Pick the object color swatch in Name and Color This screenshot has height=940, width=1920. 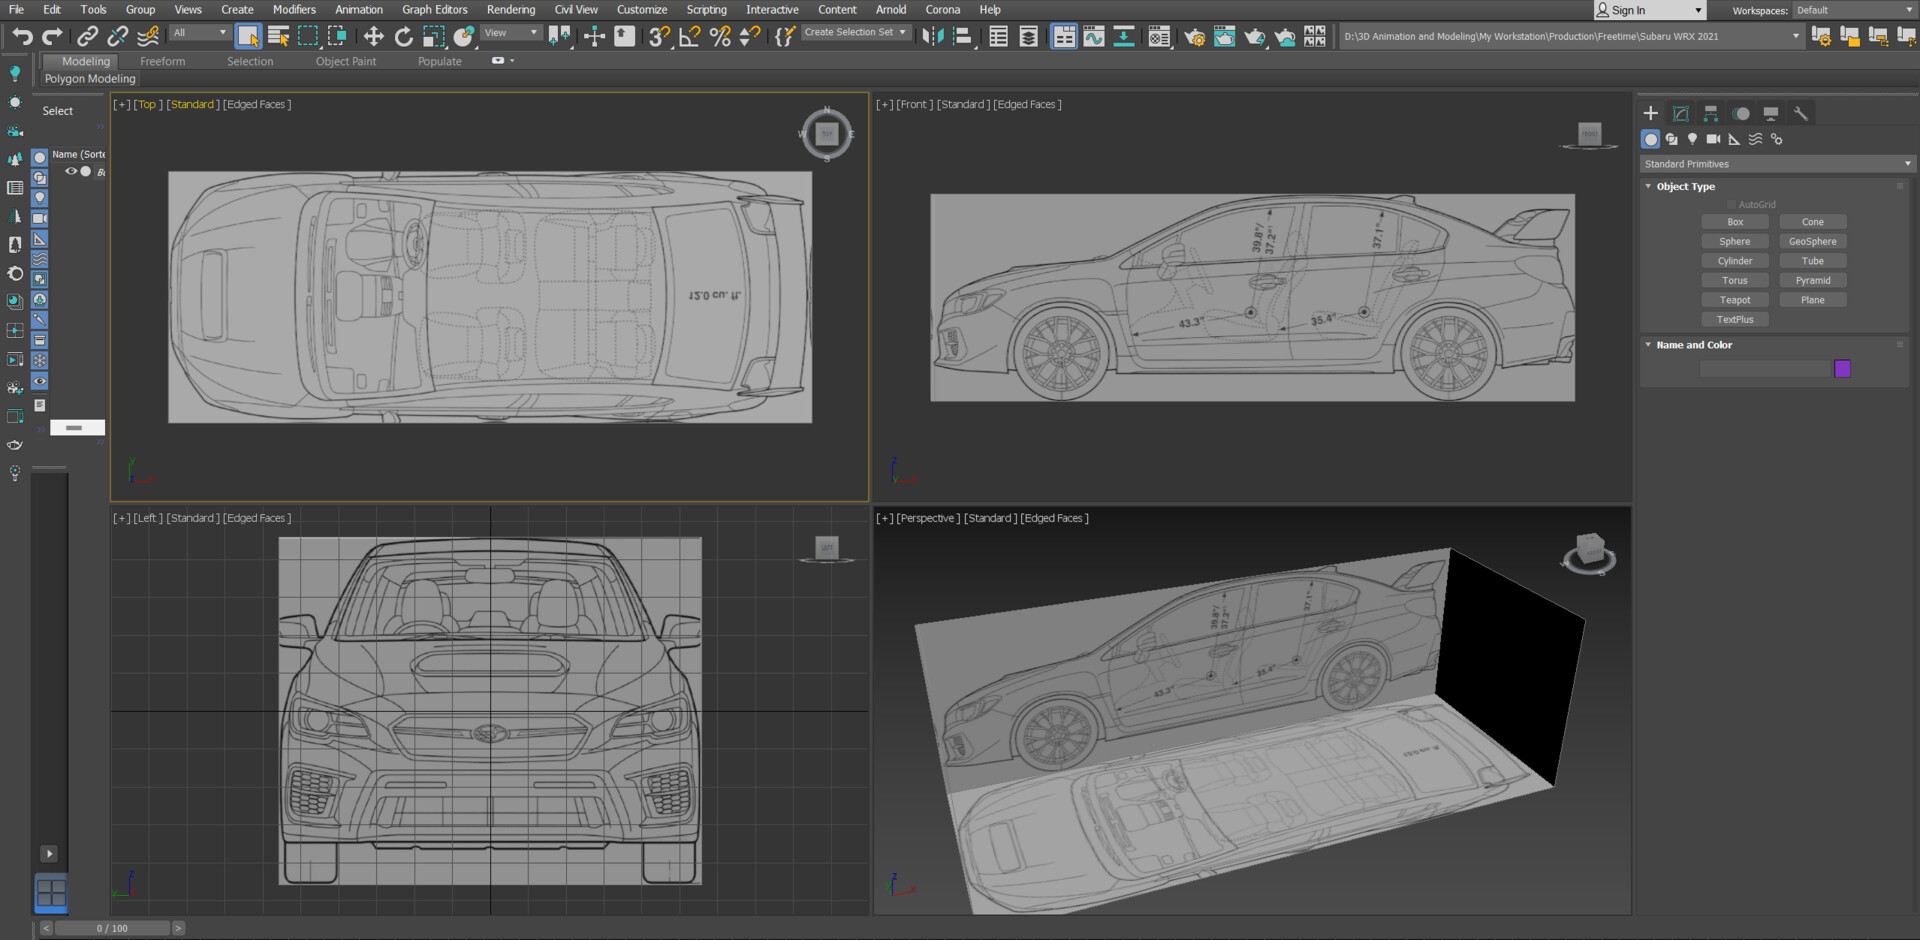click(1843, 368)
